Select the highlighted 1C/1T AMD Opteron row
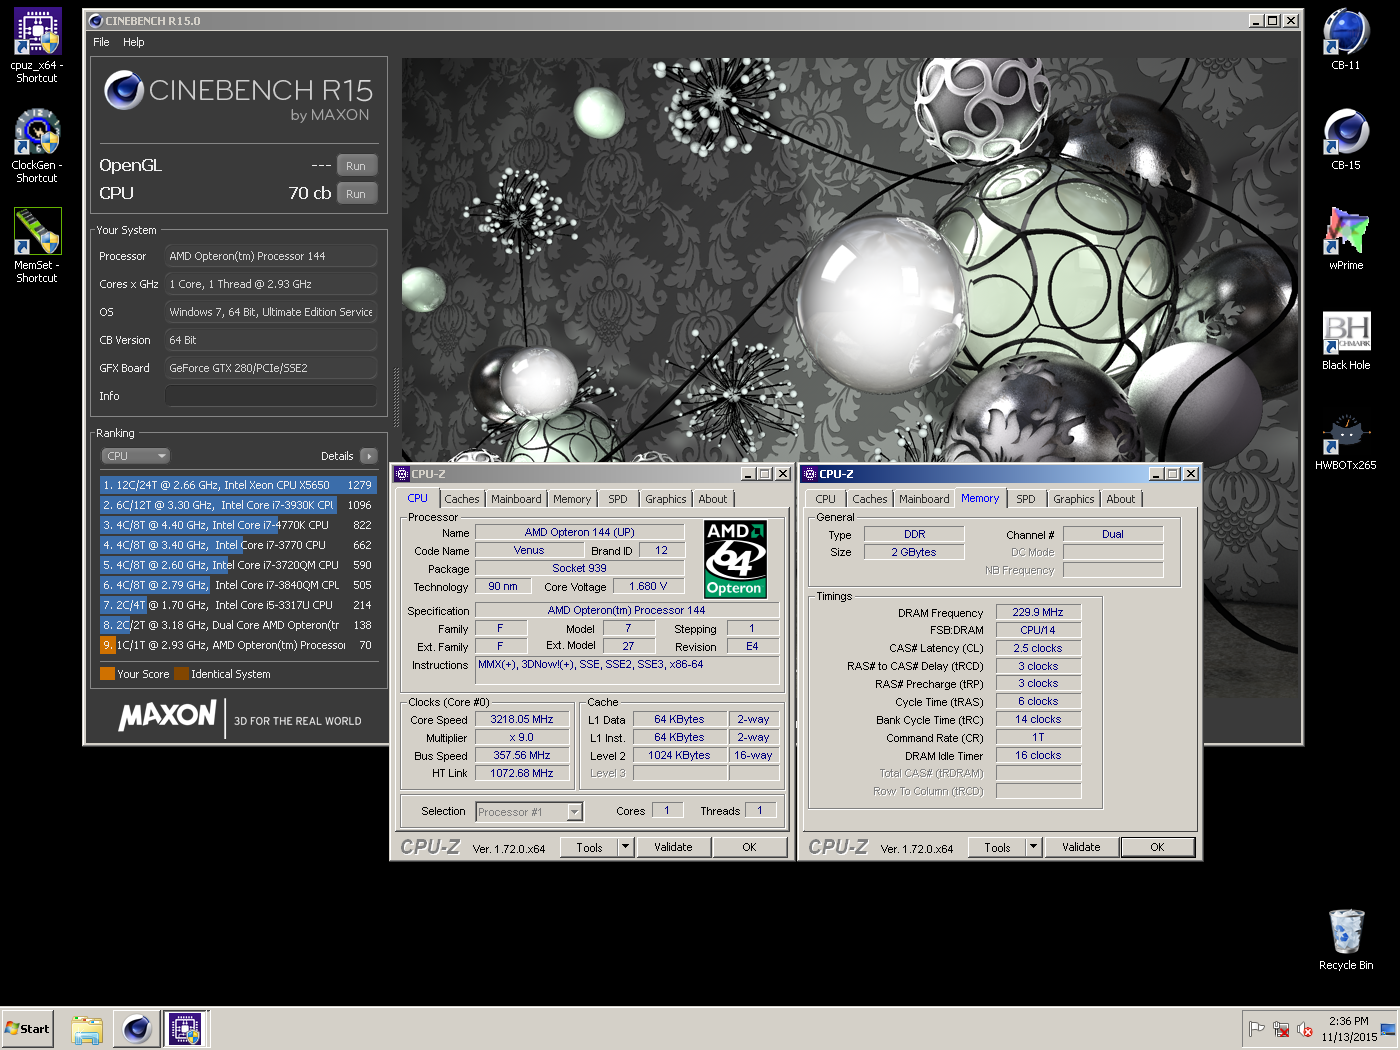This screenshot has height=1050, width=1400. (x=238, y=645)
